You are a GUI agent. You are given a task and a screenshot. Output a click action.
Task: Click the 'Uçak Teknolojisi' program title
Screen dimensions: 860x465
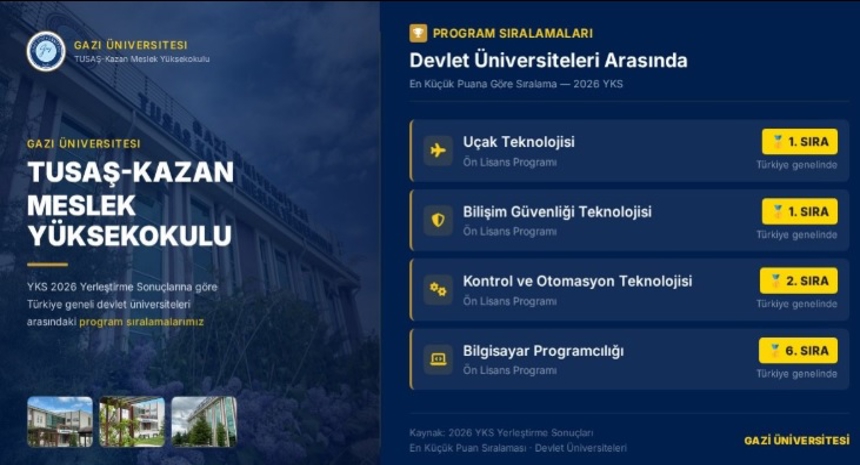tap(518, 142)
